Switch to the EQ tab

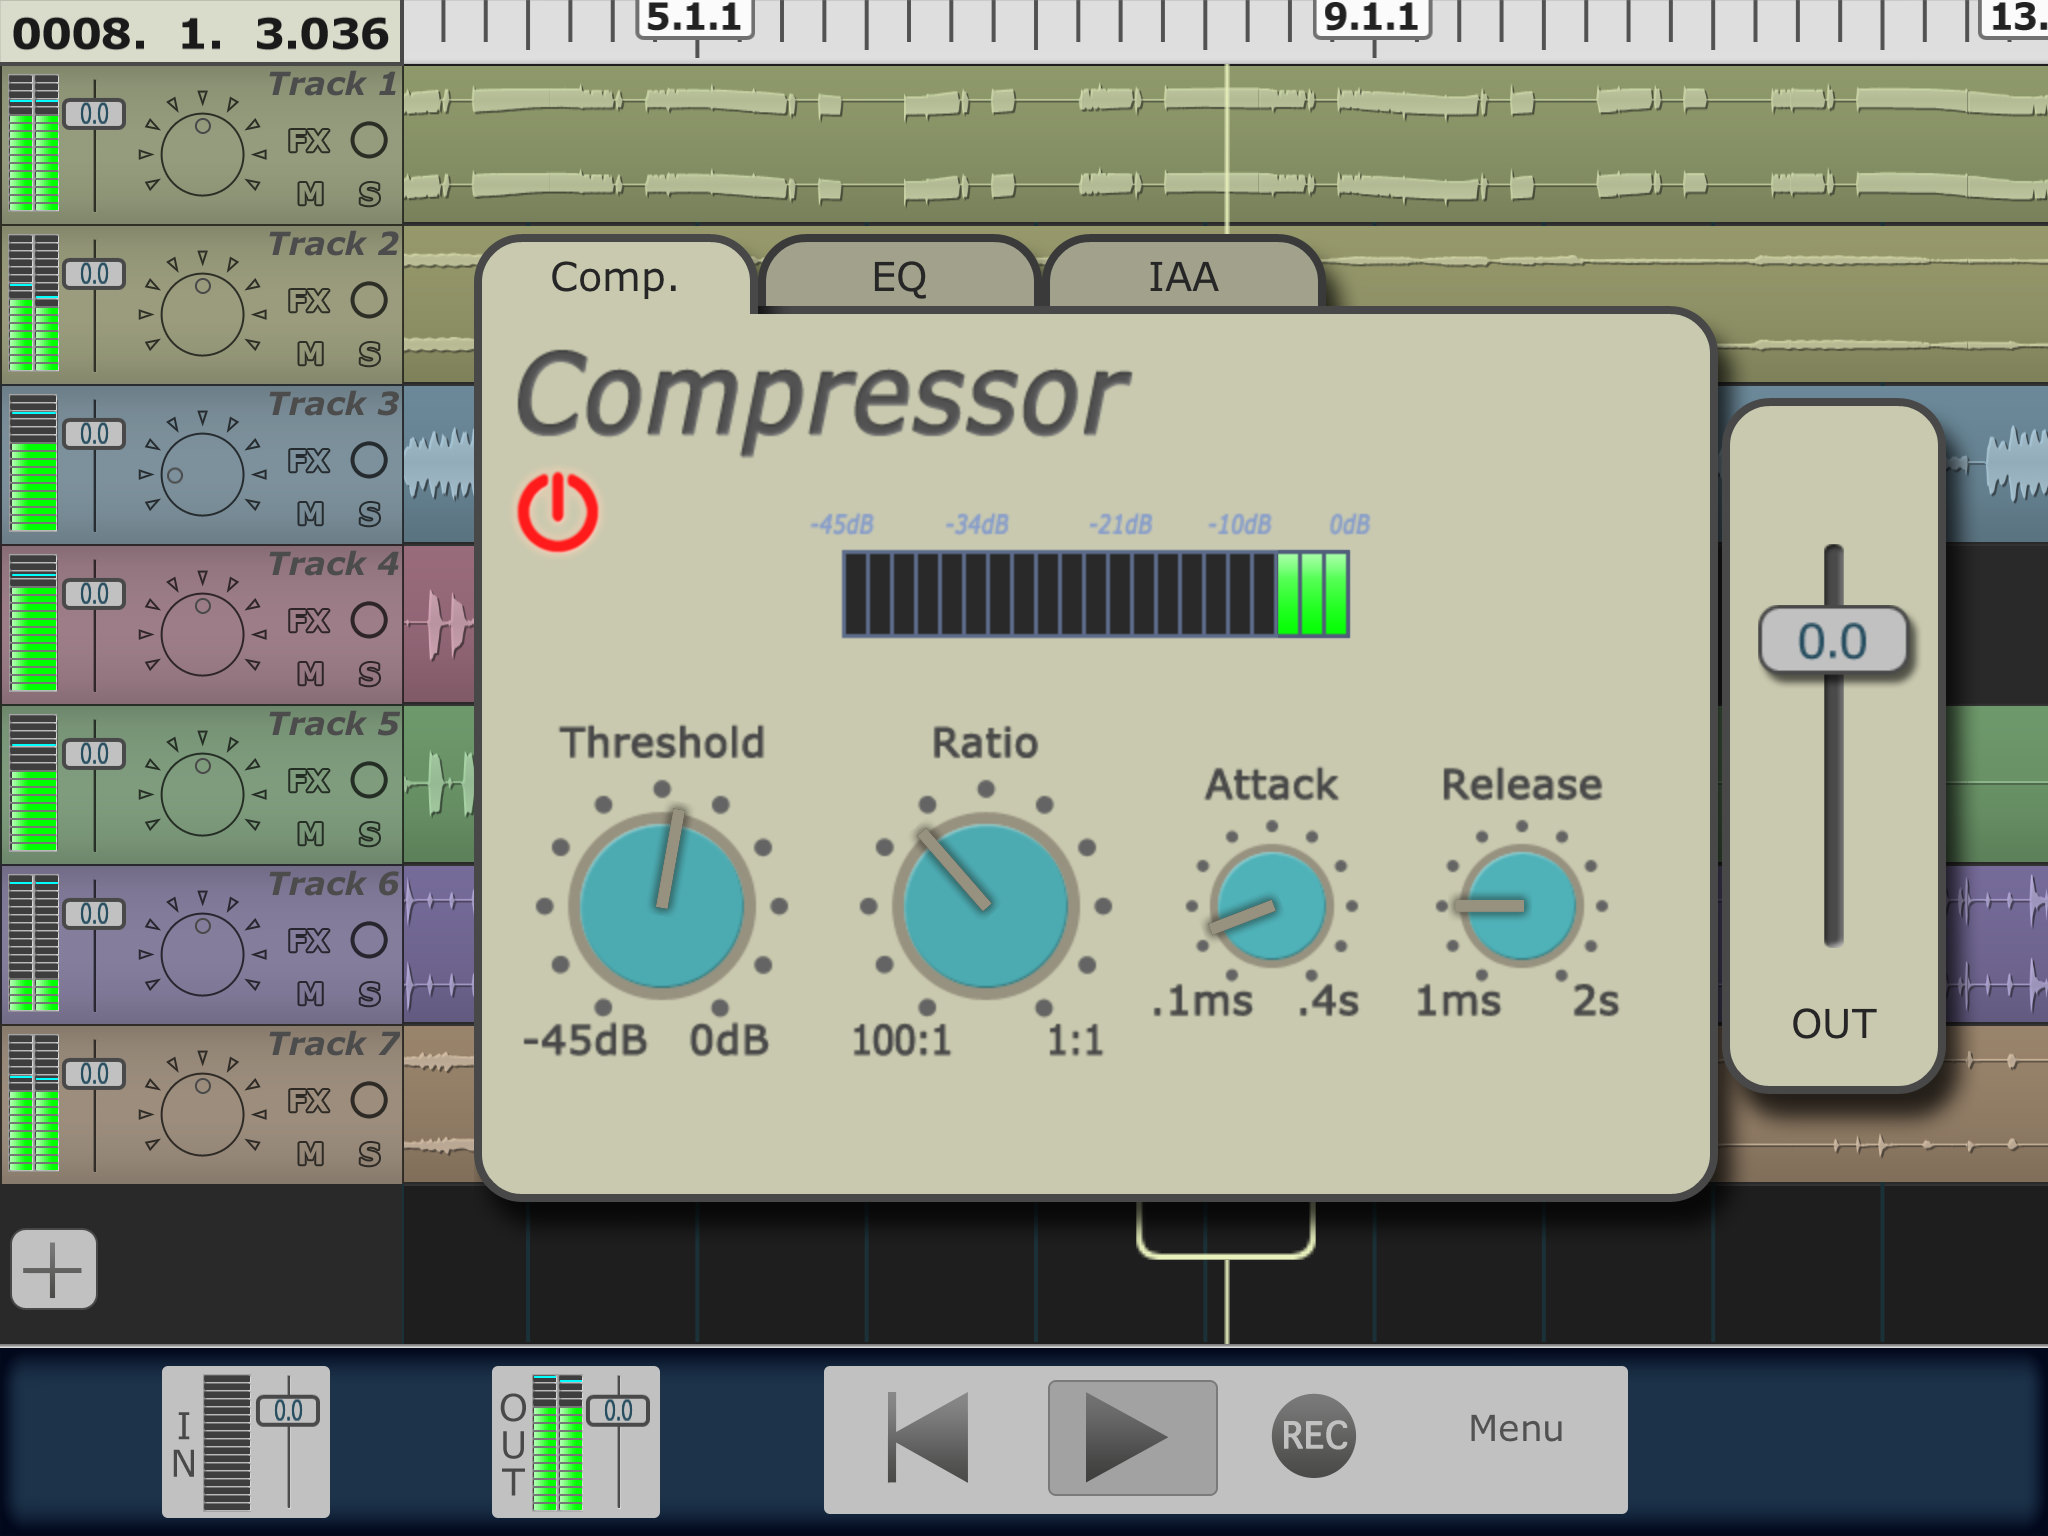[898, 277]
